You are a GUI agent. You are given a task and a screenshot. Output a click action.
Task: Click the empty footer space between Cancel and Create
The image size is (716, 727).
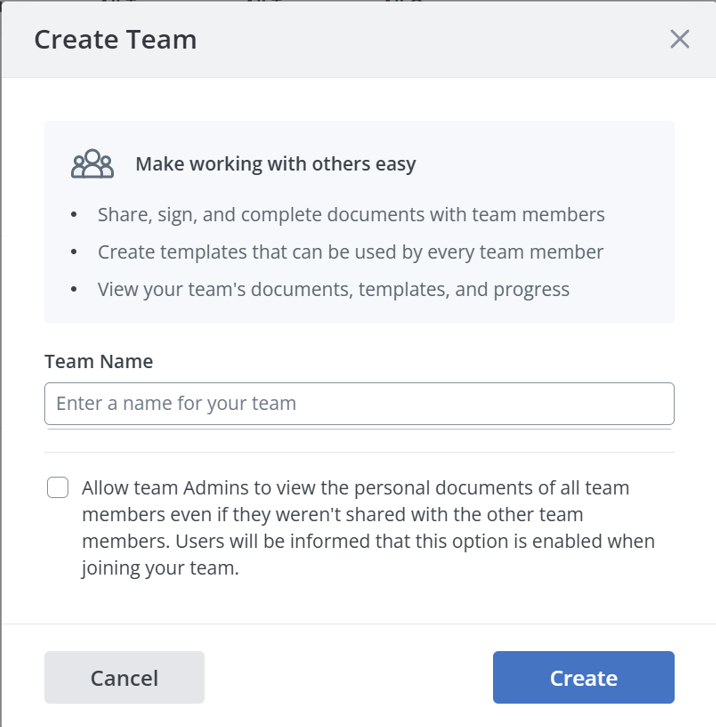348,678
